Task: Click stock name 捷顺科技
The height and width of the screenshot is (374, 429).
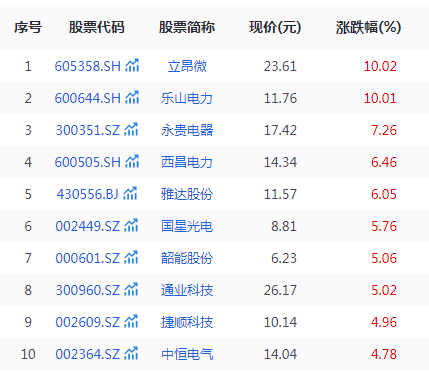Action: pos(187,322)
